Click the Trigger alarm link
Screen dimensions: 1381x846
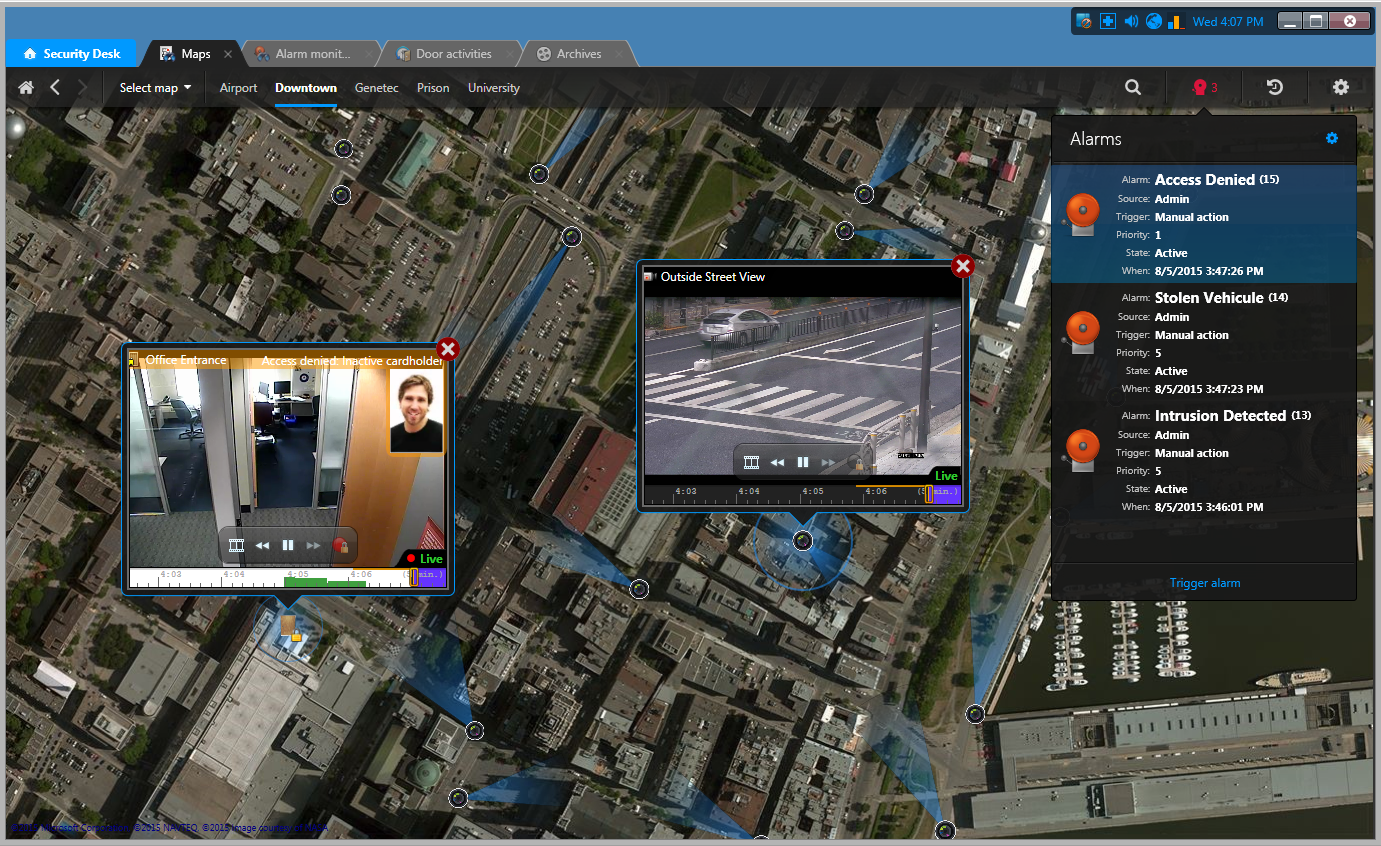coord(1203,583)
